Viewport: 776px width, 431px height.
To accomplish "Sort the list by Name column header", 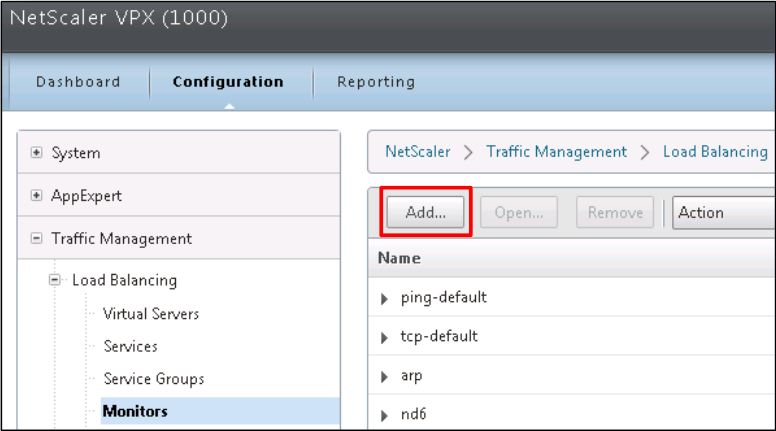I will [399, 258].
